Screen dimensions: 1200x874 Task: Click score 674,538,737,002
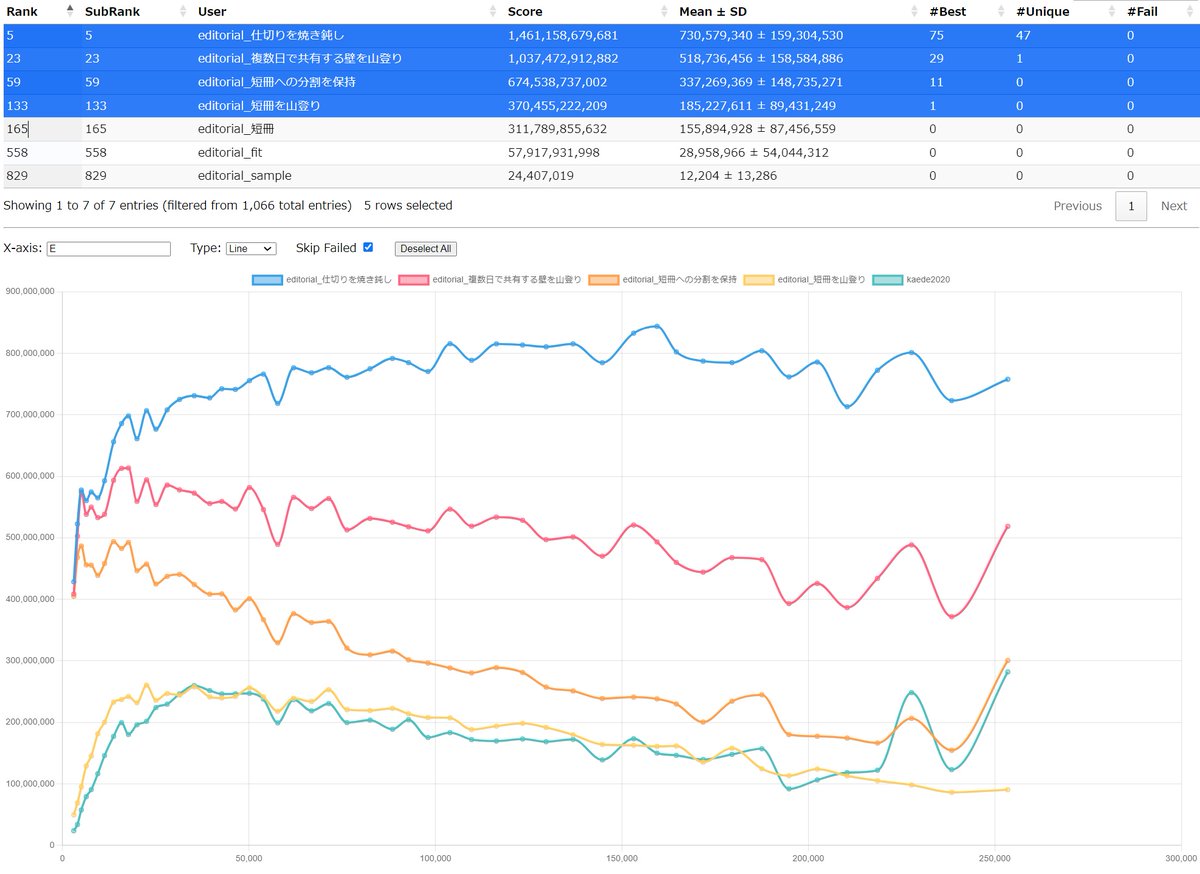[x=557, y=82]
